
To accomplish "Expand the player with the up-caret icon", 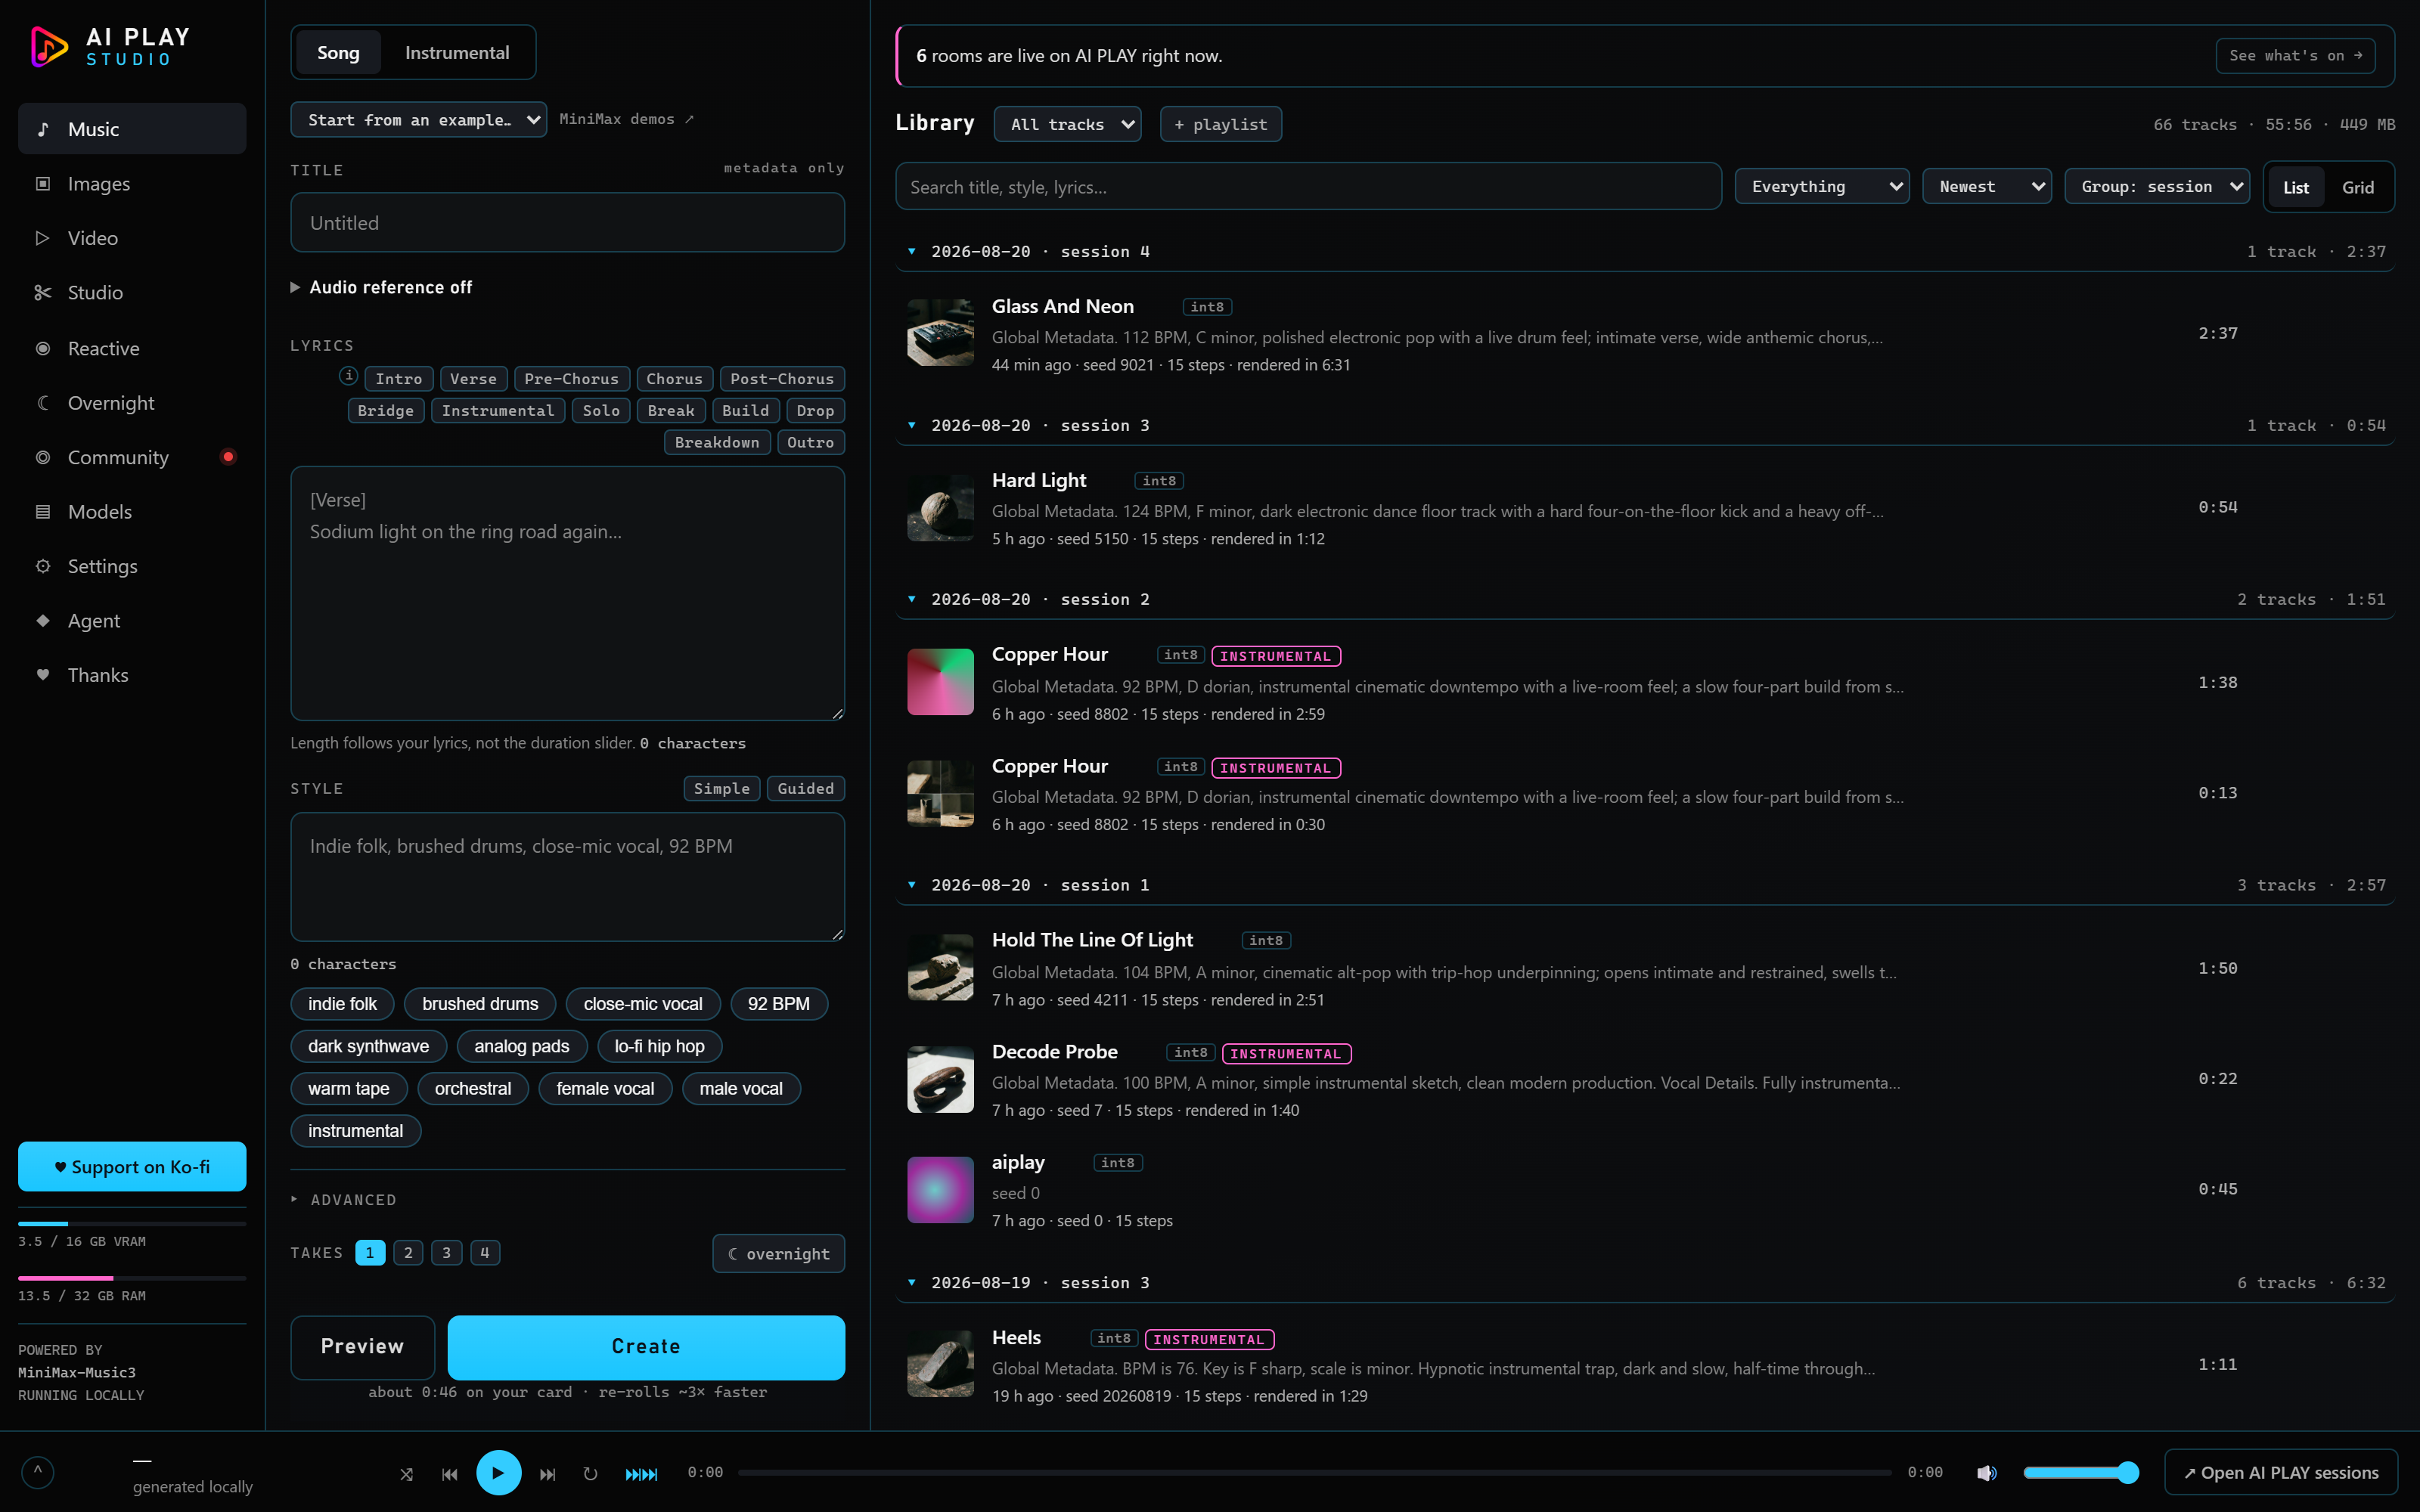I will click(x=38, y=1471).
